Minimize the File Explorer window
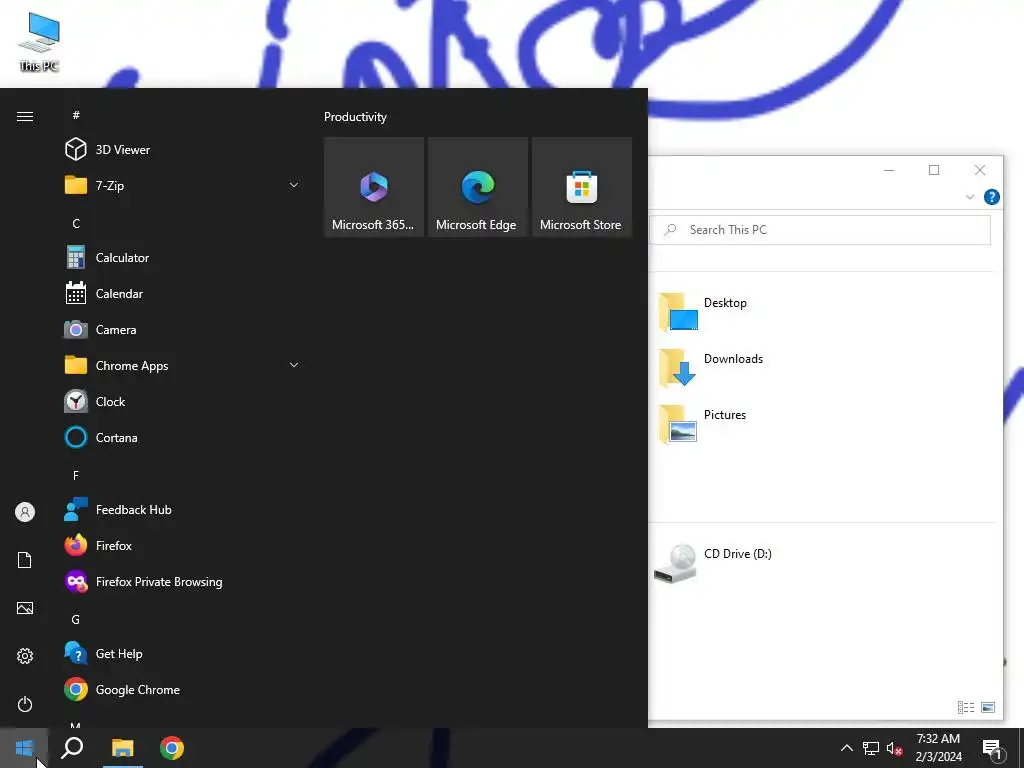Screen dimensions: 1024x768 pos(889,170)
